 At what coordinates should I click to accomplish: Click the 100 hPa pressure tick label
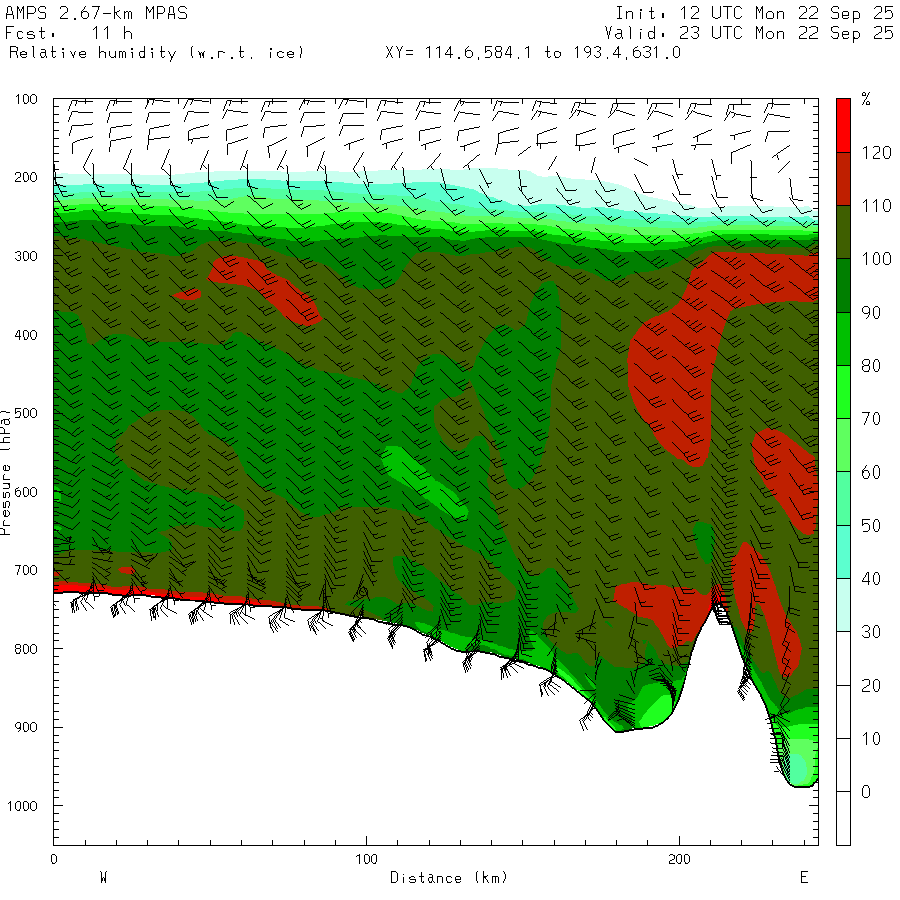point(26,99)
